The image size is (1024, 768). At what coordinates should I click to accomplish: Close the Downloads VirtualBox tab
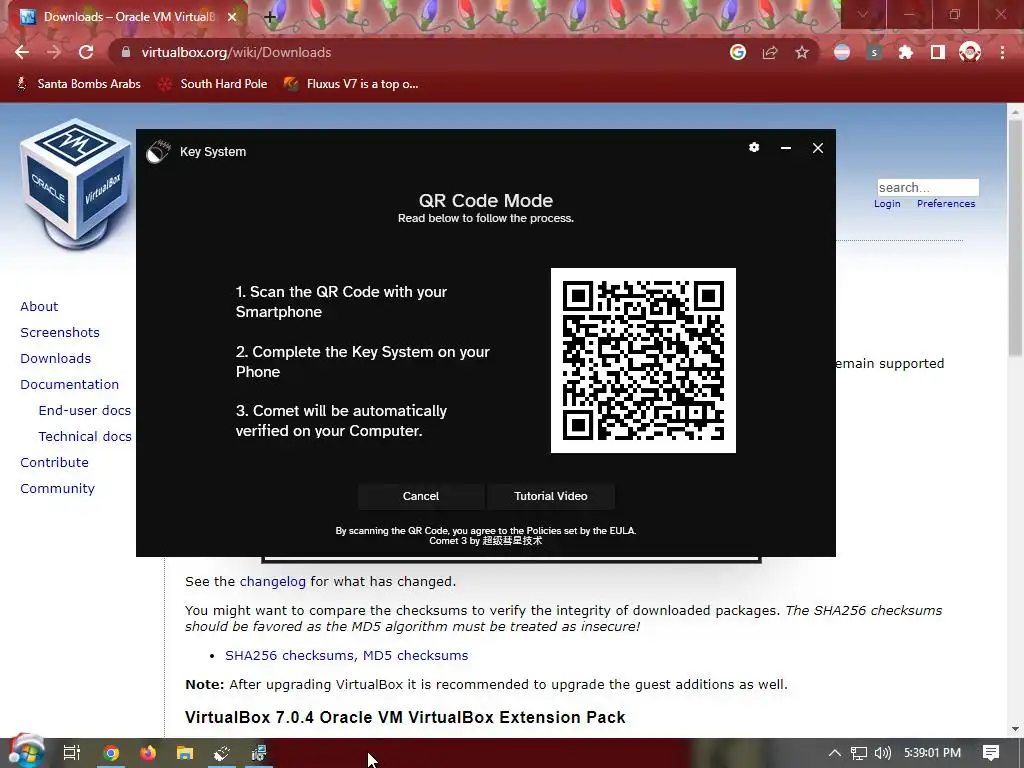click(x=232, y=17)
